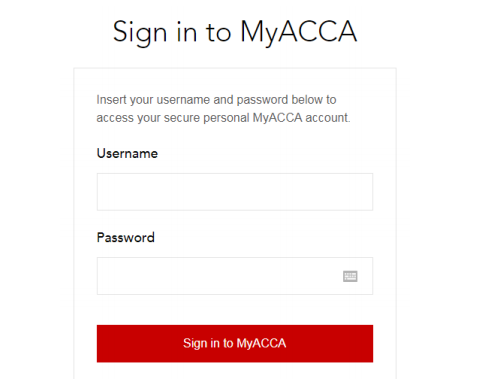Click the instruction text about username and password
The width and height of the screenshot is (493, 385).
(223, 109)
